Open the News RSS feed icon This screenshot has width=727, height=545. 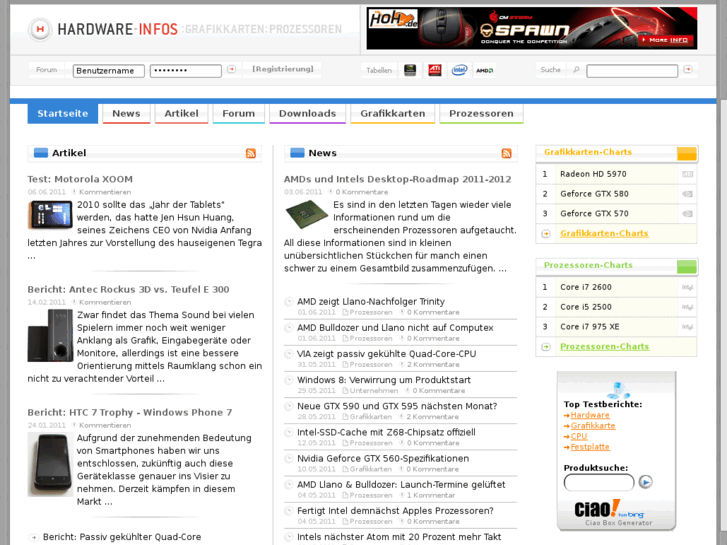(x=506, y=153)
